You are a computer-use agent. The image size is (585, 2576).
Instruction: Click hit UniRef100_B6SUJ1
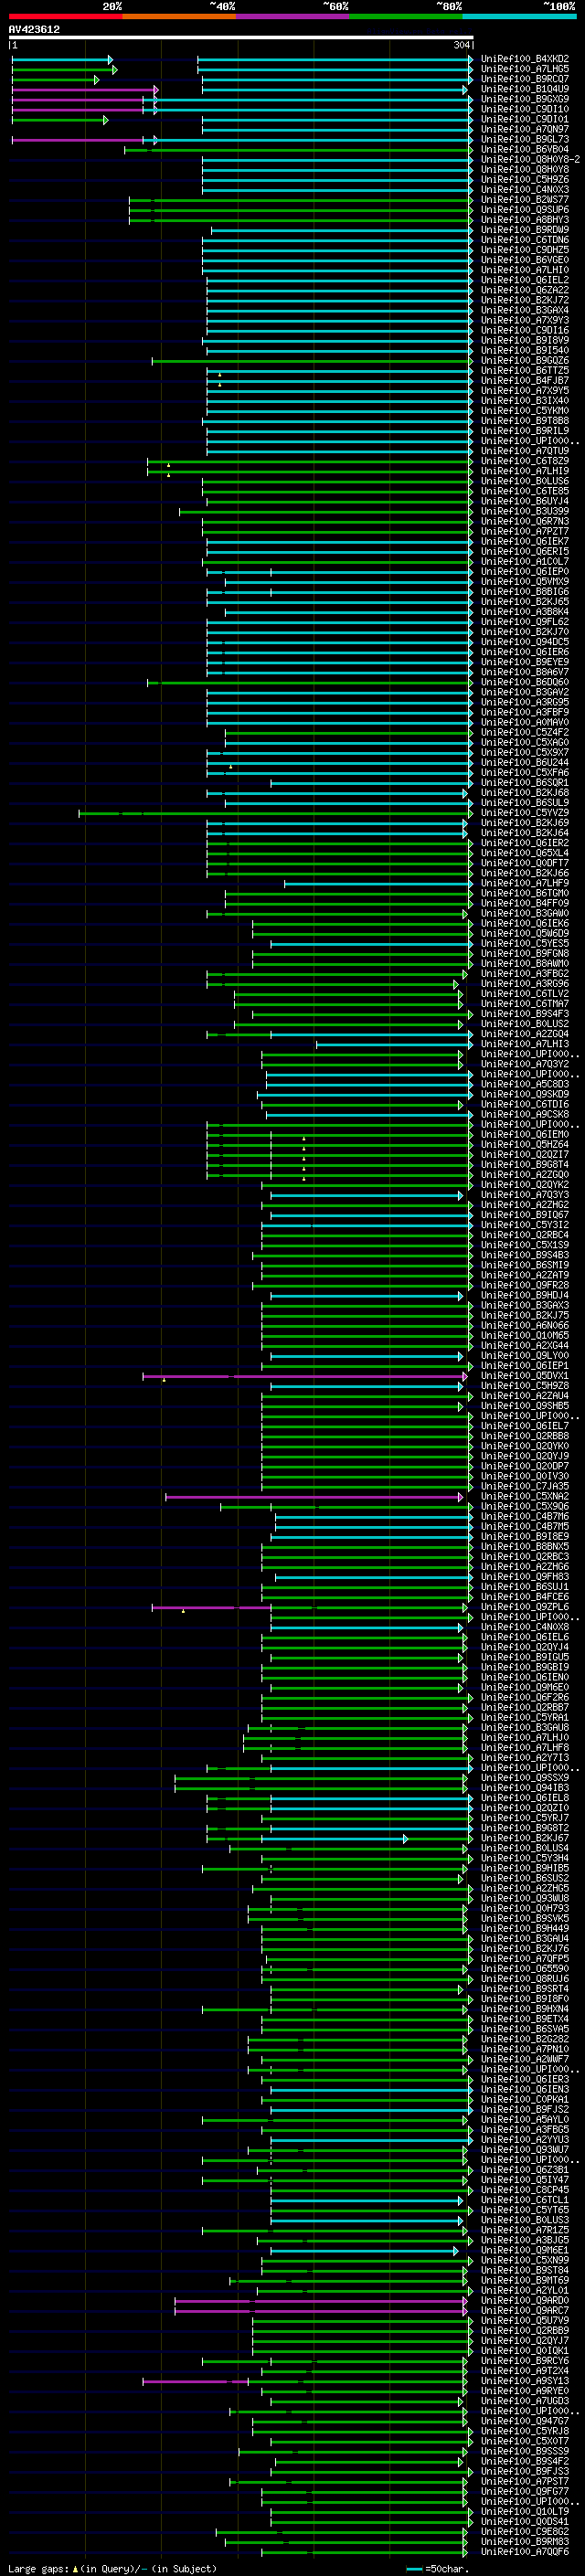pyautogui.click(x=525, y=1587)
